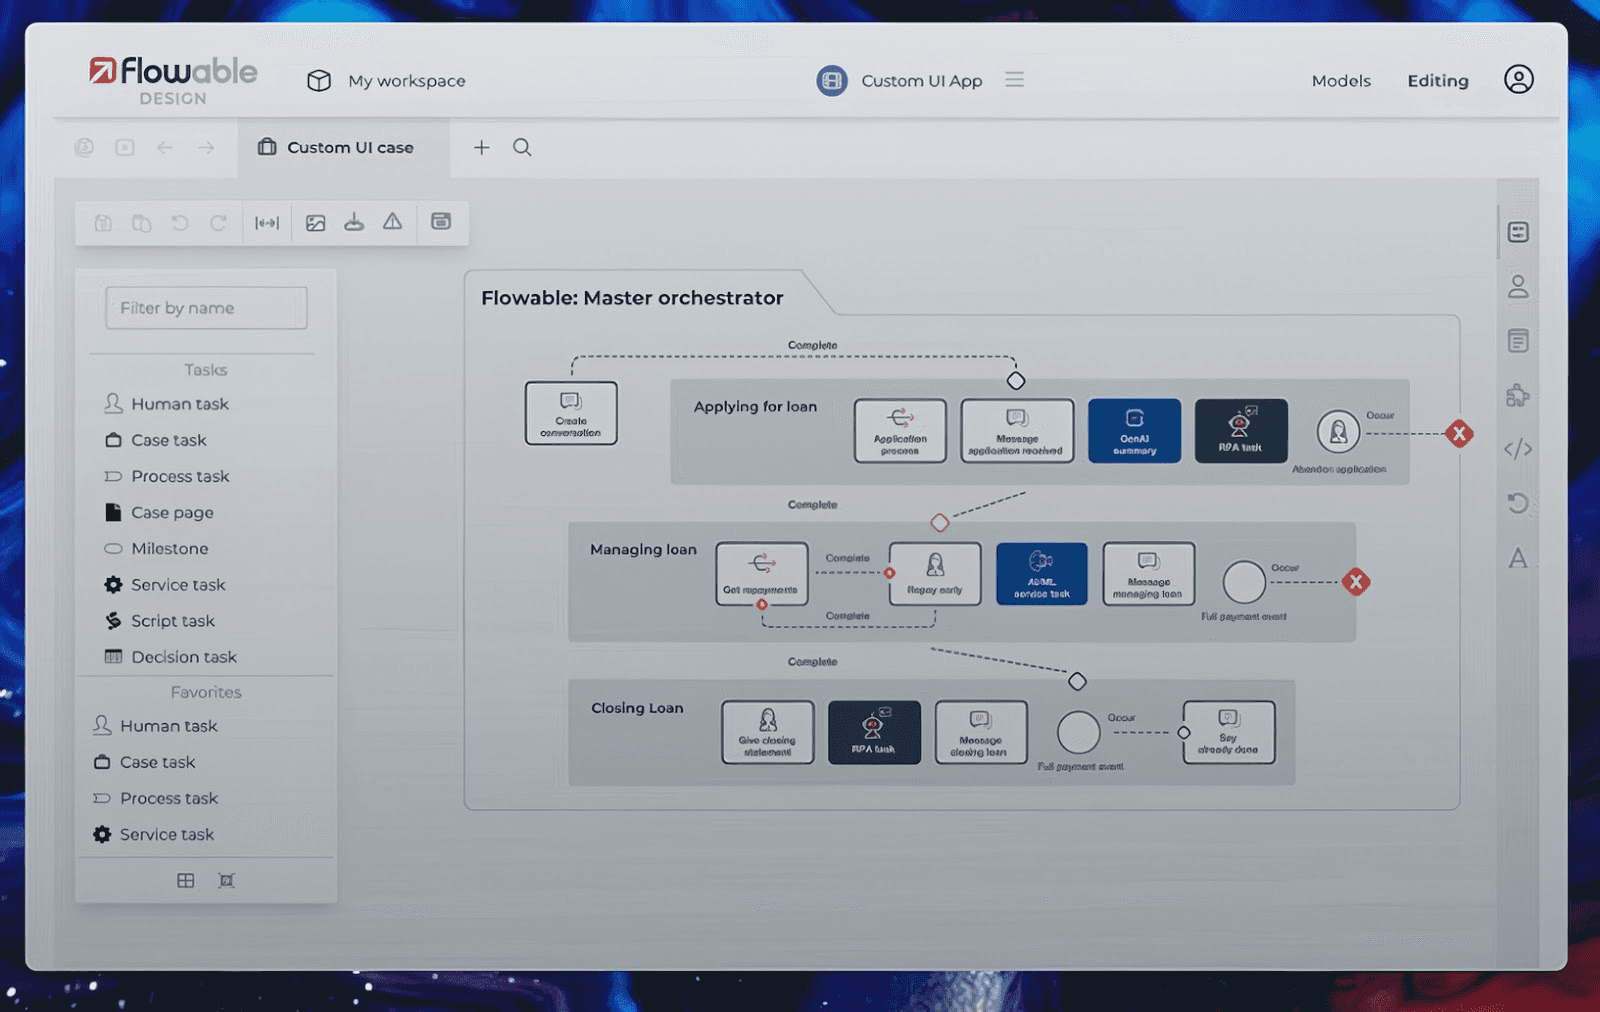The image size is (1600, 1012).
Task: Select Process task under Tasks
Action: tap(168, 476)
